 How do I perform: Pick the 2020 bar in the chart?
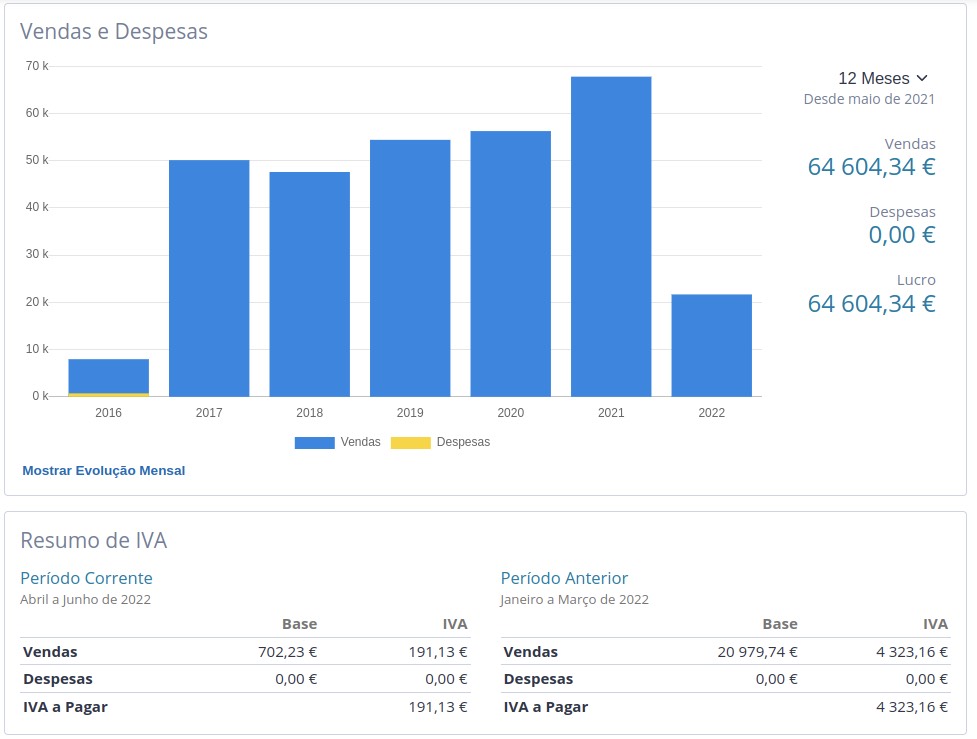coord(510,264)
